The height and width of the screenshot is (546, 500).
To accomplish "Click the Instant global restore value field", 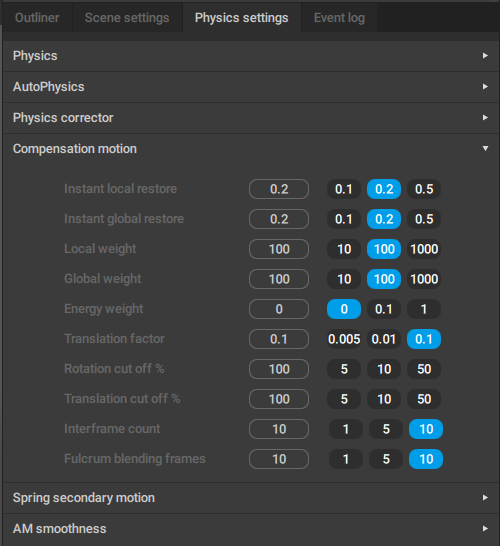I will coord(279,219).
